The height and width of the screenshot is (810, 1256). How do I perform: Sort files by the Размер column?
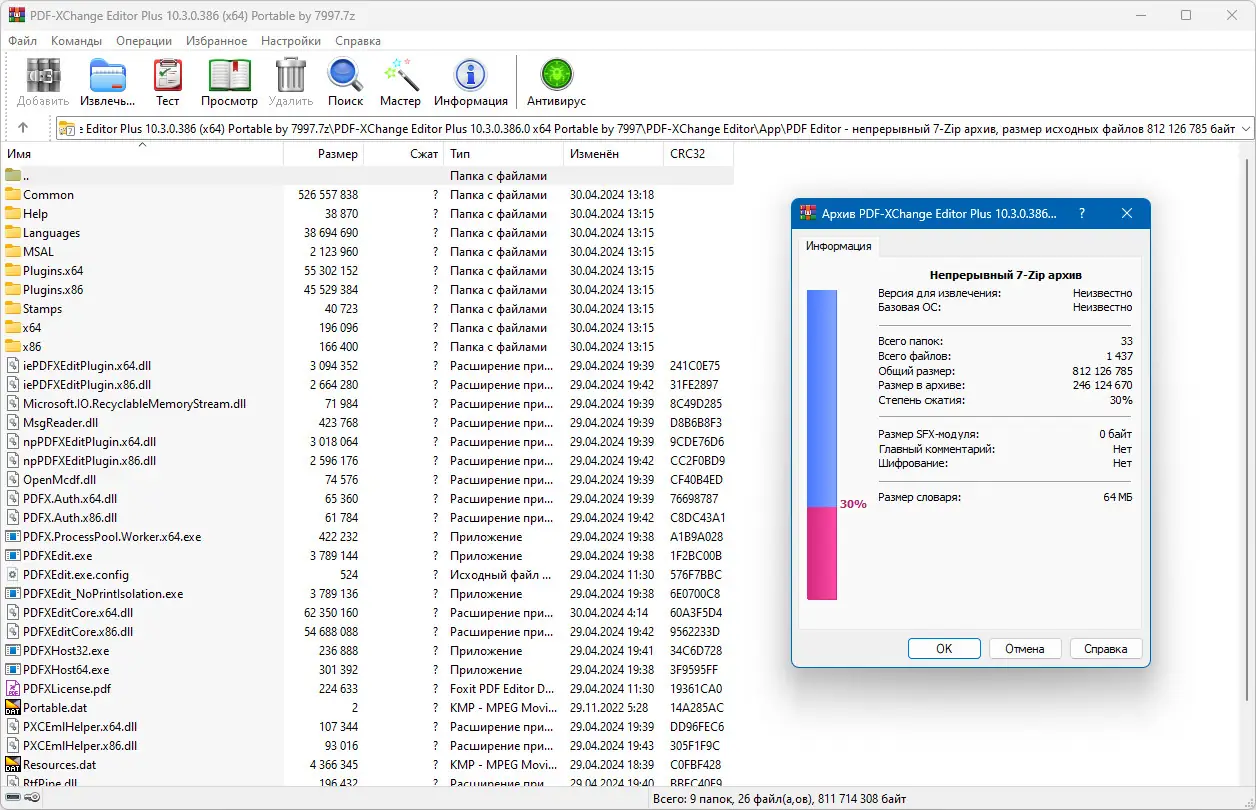(x=340, y=153)
